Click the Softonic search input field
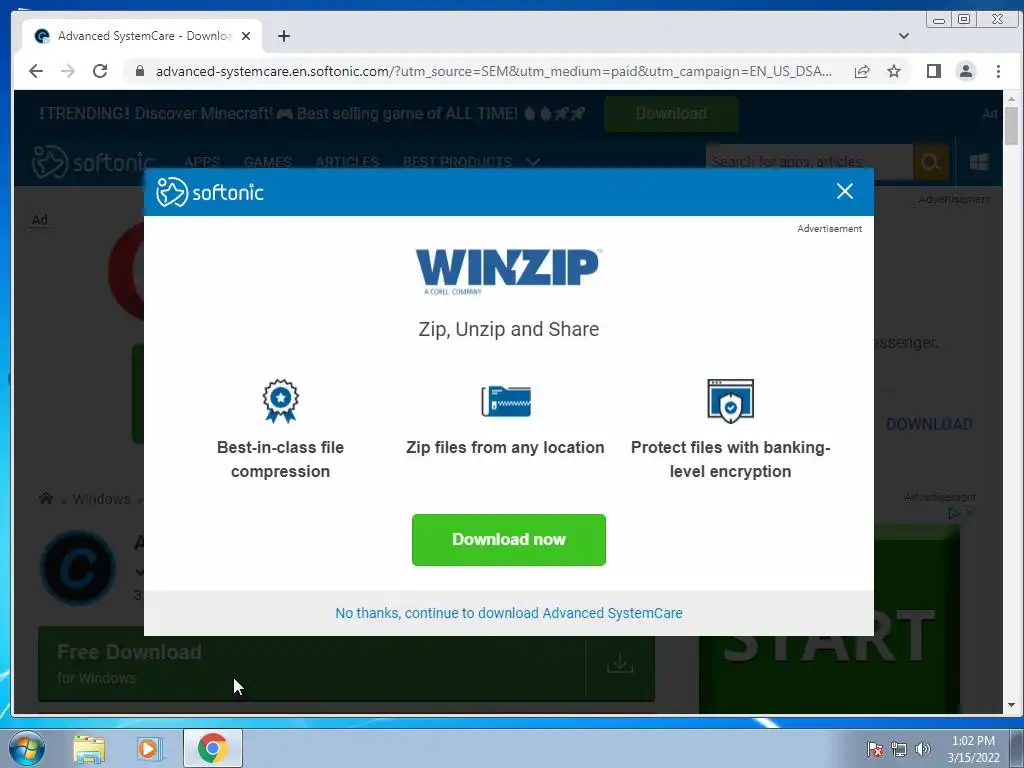The width and height of the screenshot is (1024, 768). point(809,162)
